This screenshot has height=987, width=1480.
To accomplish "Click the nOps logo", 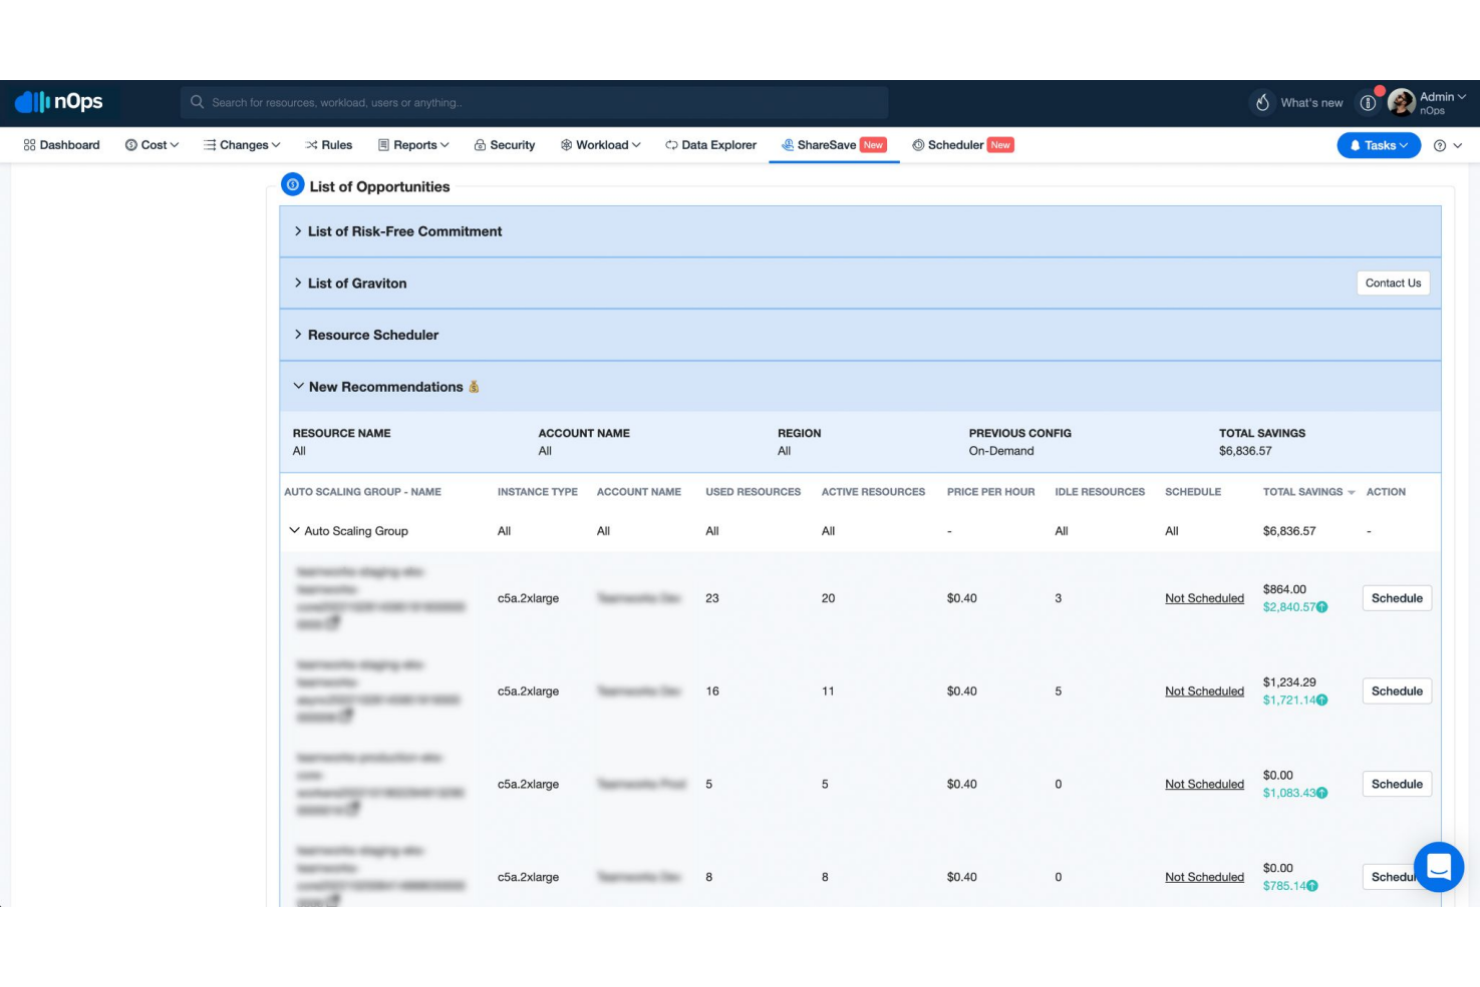I will click(x=60, y=102).
